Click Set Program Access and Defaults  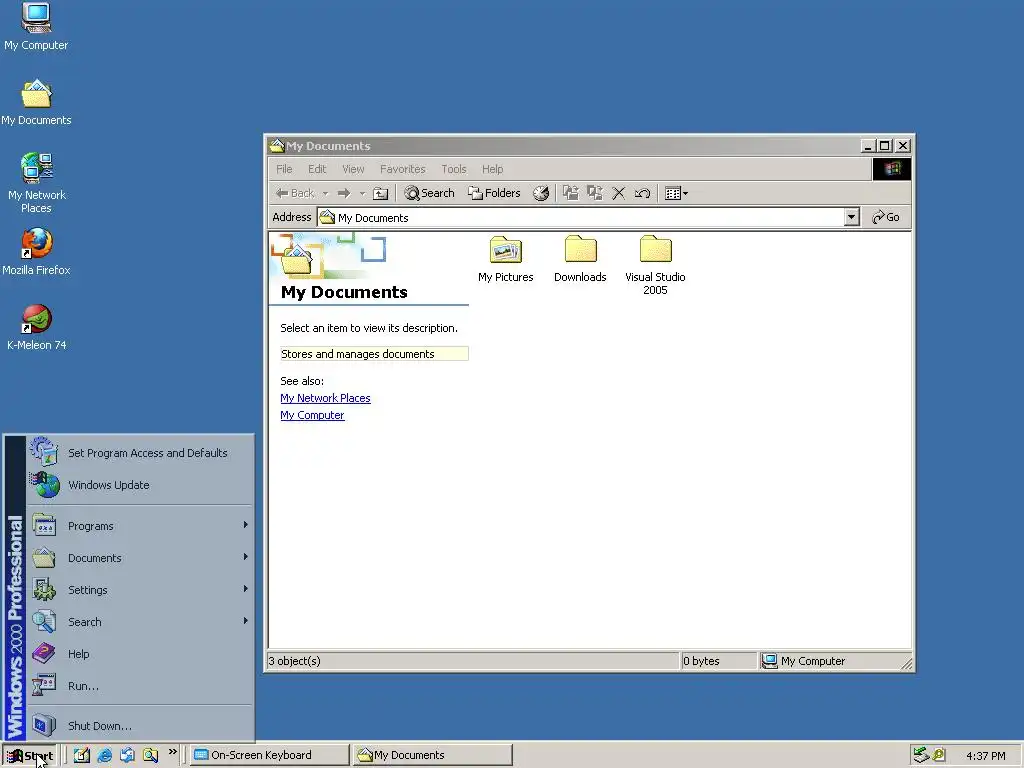[140, 453]
